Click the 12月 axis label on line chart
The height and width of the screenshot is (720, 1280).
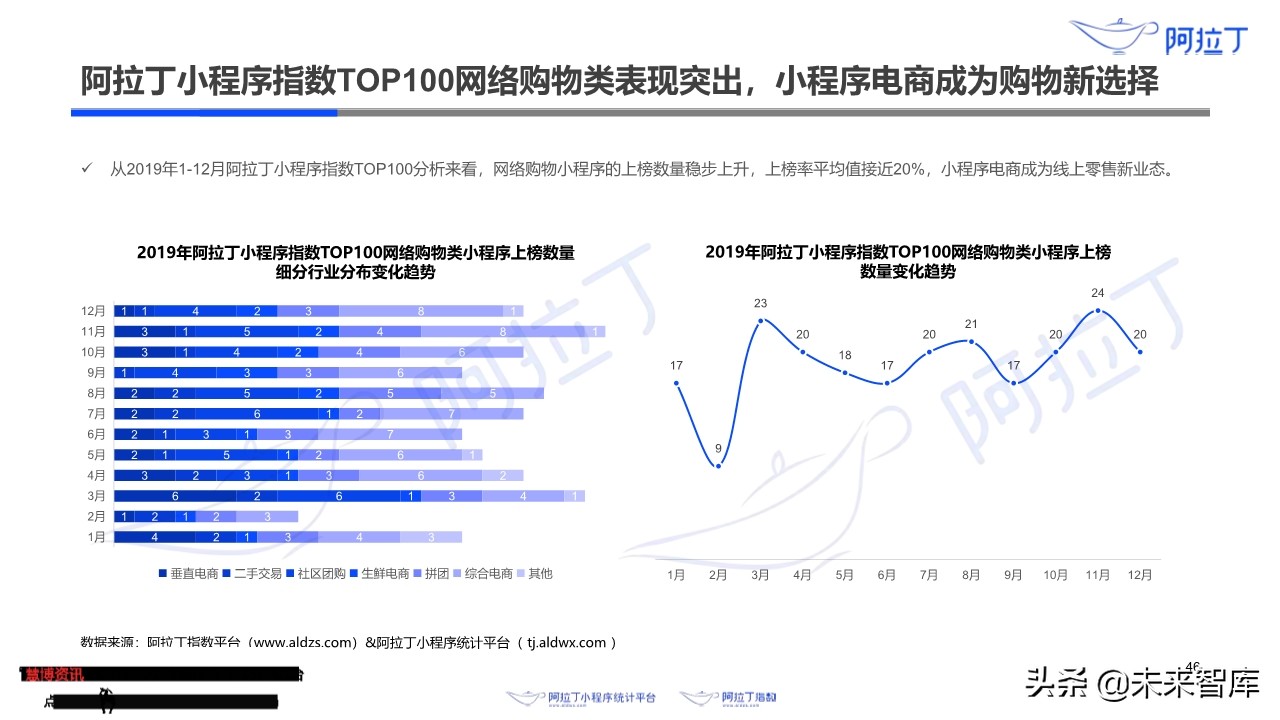coord(1139,575)
